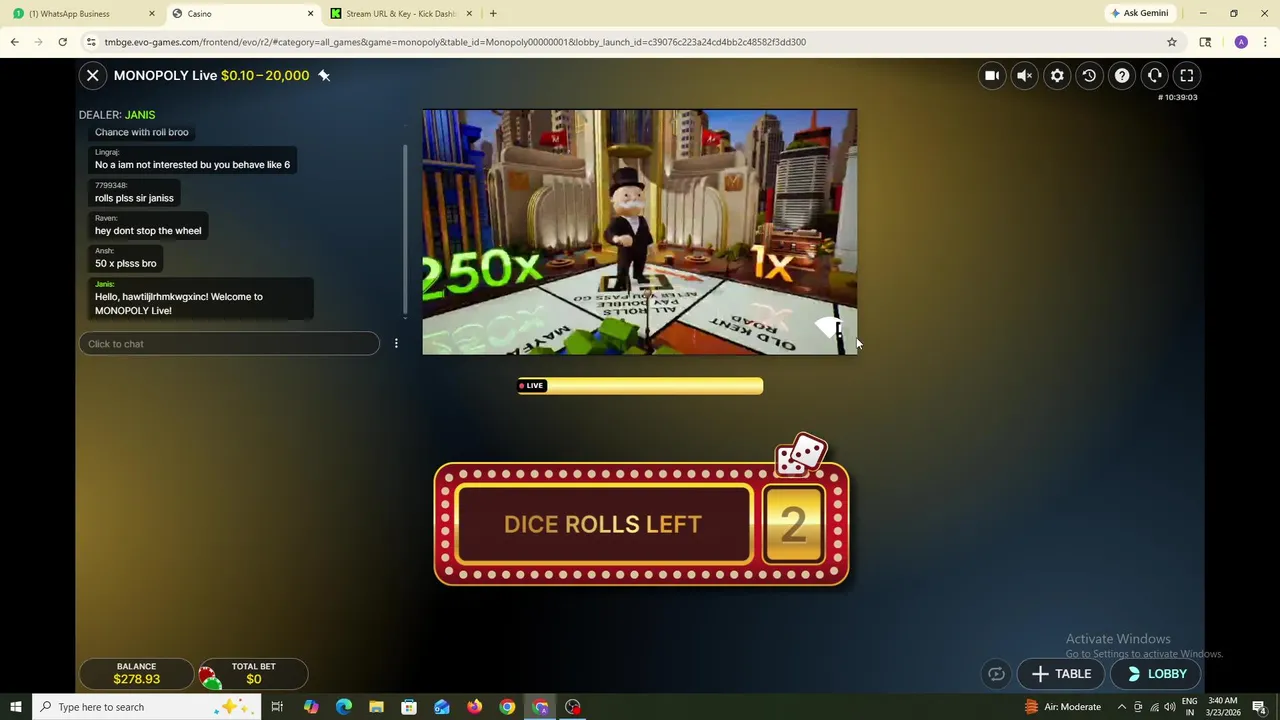Close the MONOPOLY Live game with X
This screenshot has width=1280, height=720.
click(92, 75)
